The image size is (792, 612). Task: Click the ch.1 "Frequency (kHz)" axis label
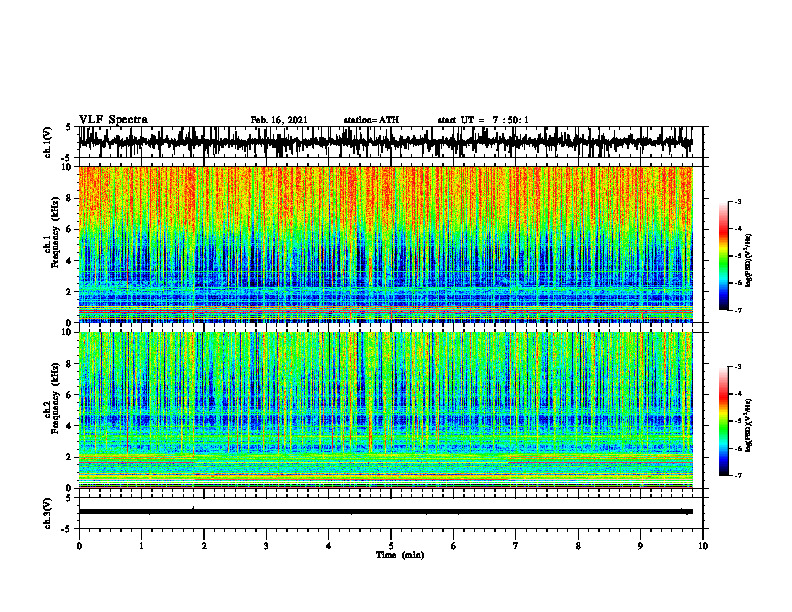point(55,233)
